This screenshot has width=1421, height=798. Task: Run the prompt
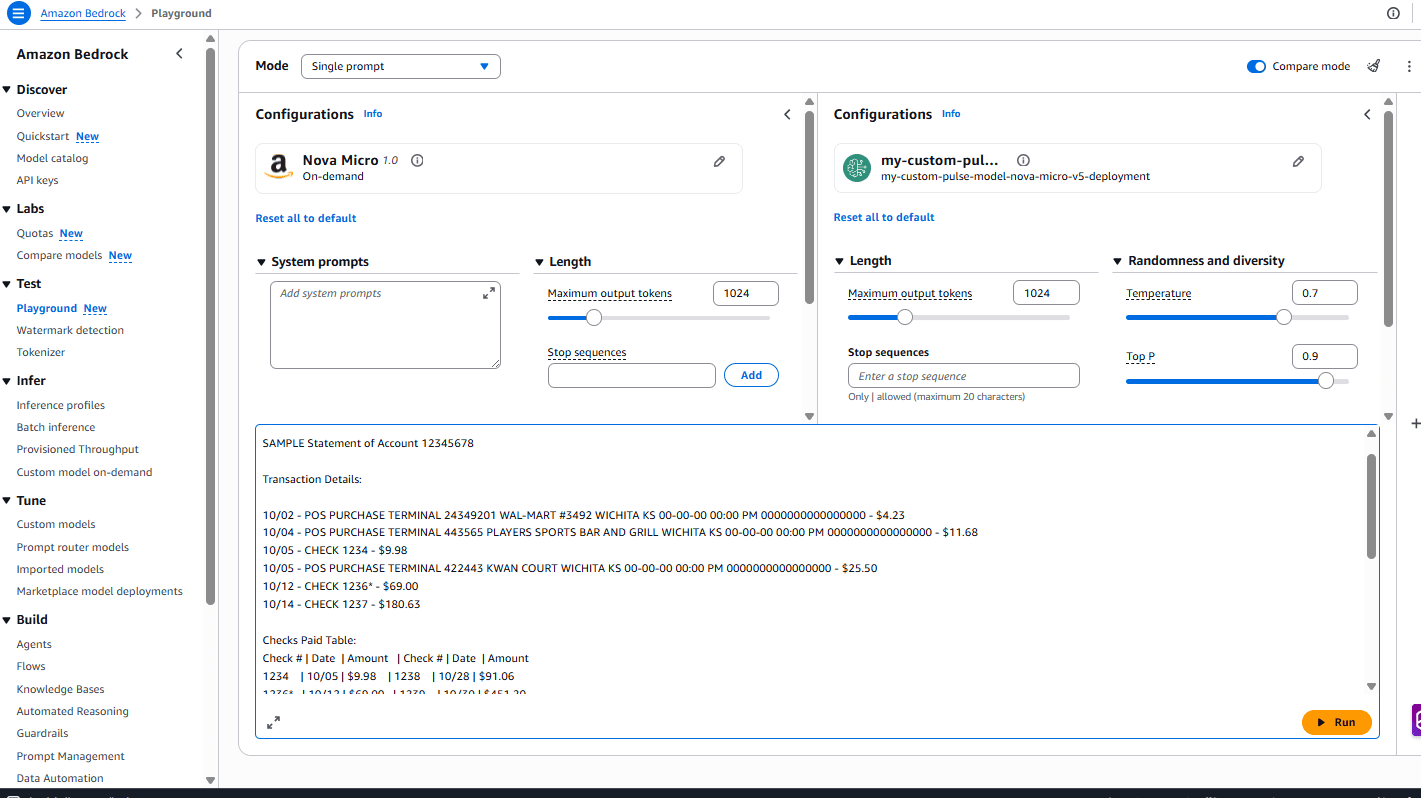point(1337,722)
